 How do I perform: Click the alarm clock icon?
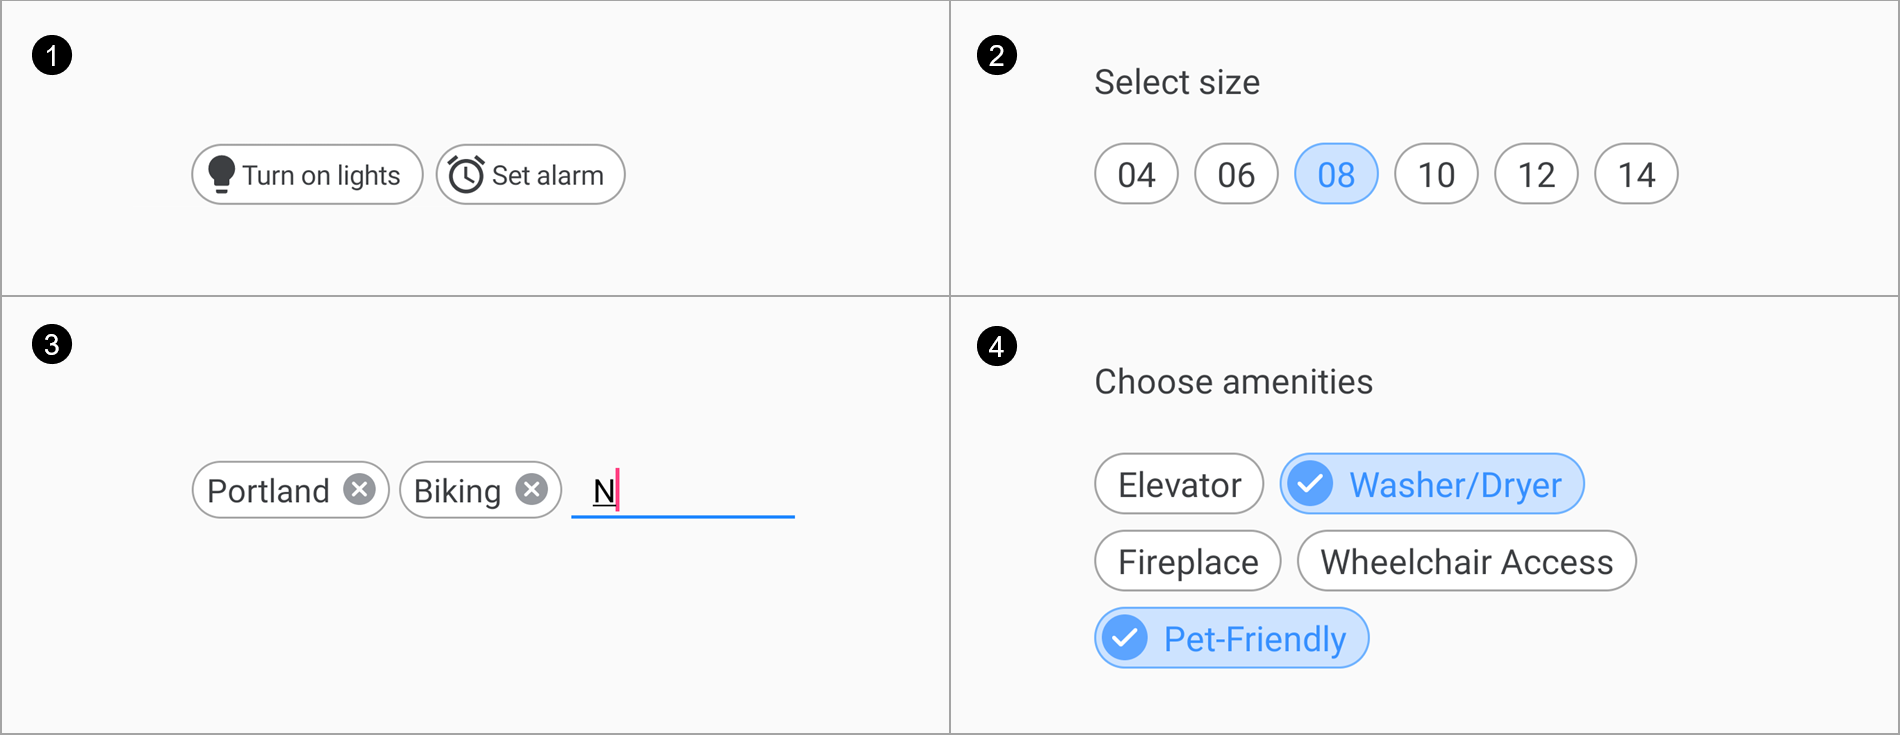466,174
